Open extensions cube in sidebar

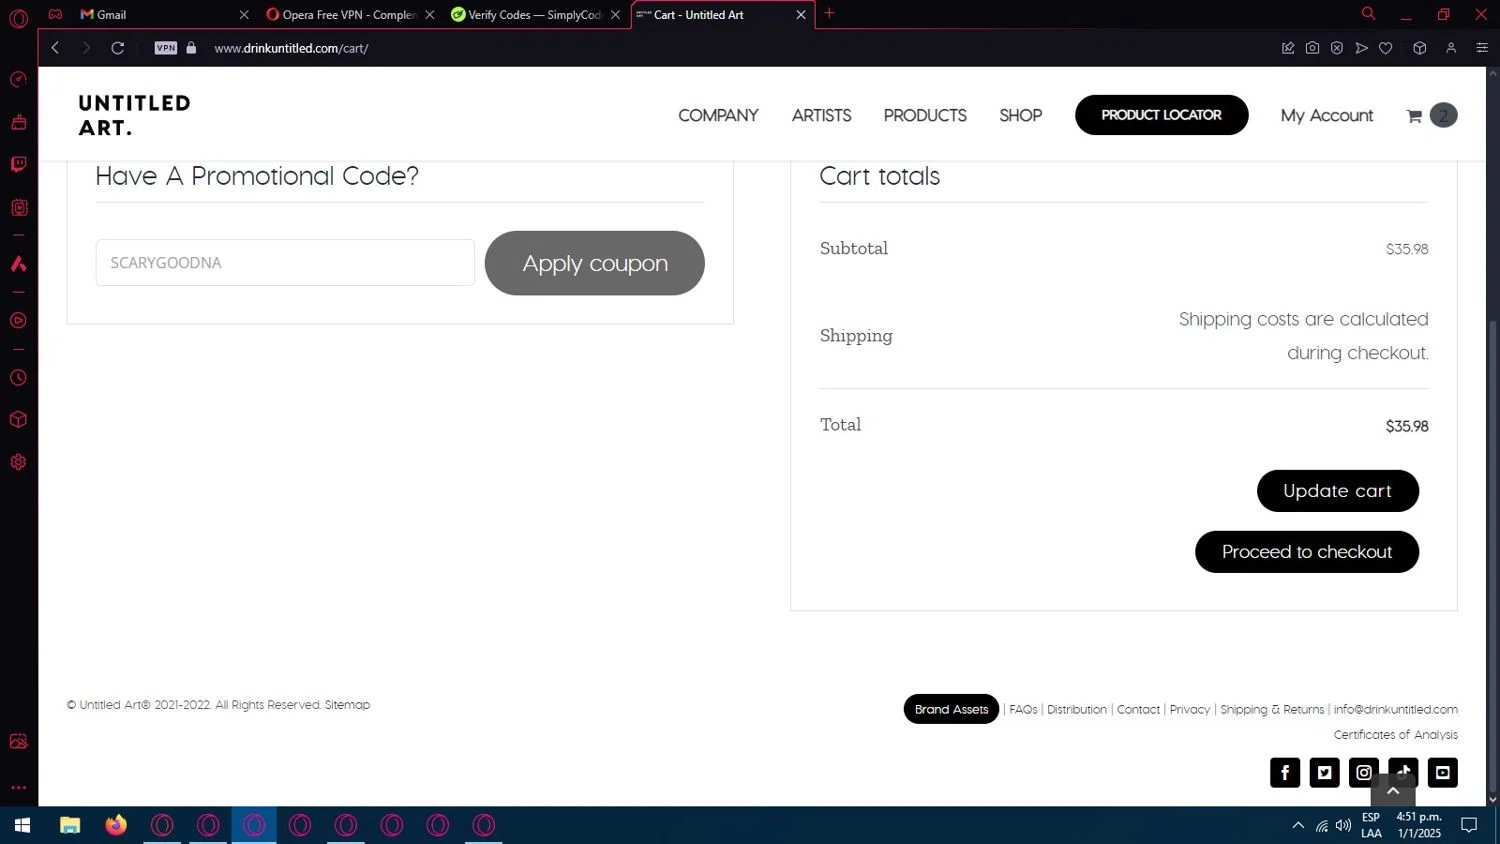coord(18,420)
